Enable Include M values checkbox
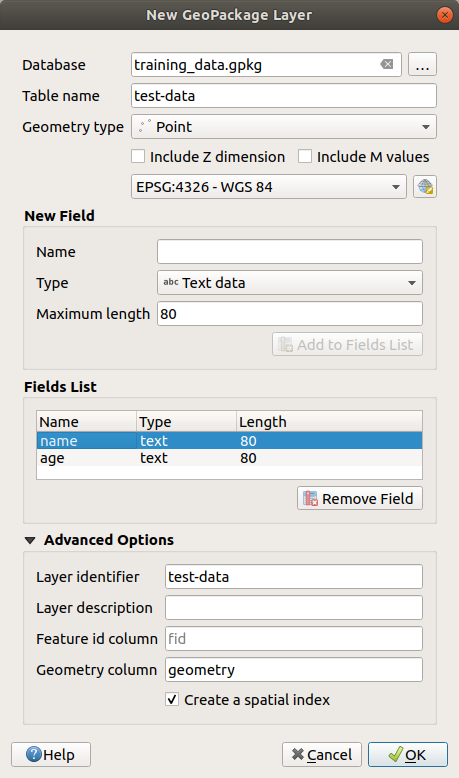 (x=305, y=157)
